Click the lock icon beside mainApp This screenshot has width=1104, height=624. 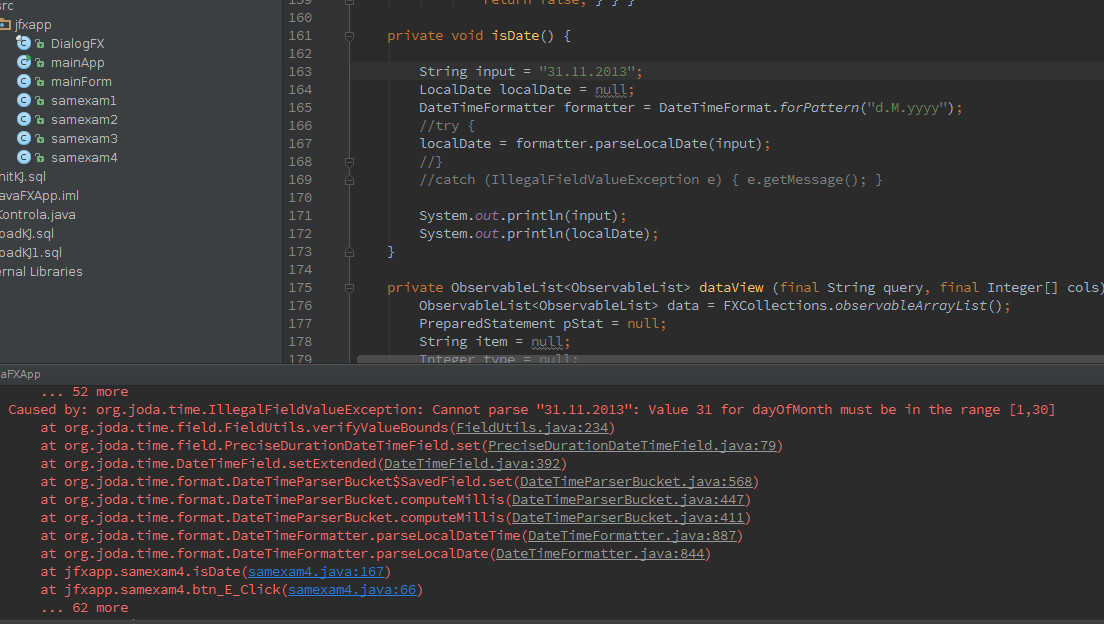[x=40, y=63]
